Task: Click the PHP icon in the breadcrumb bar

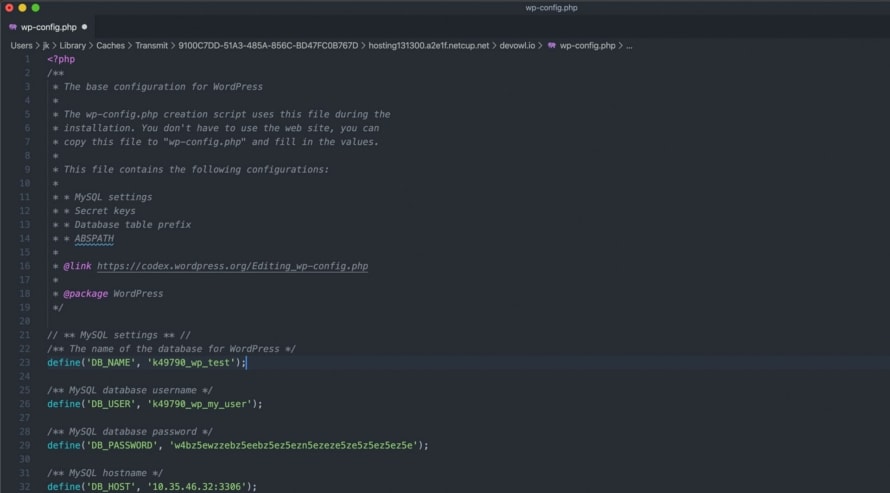Action: pos(551,45)
